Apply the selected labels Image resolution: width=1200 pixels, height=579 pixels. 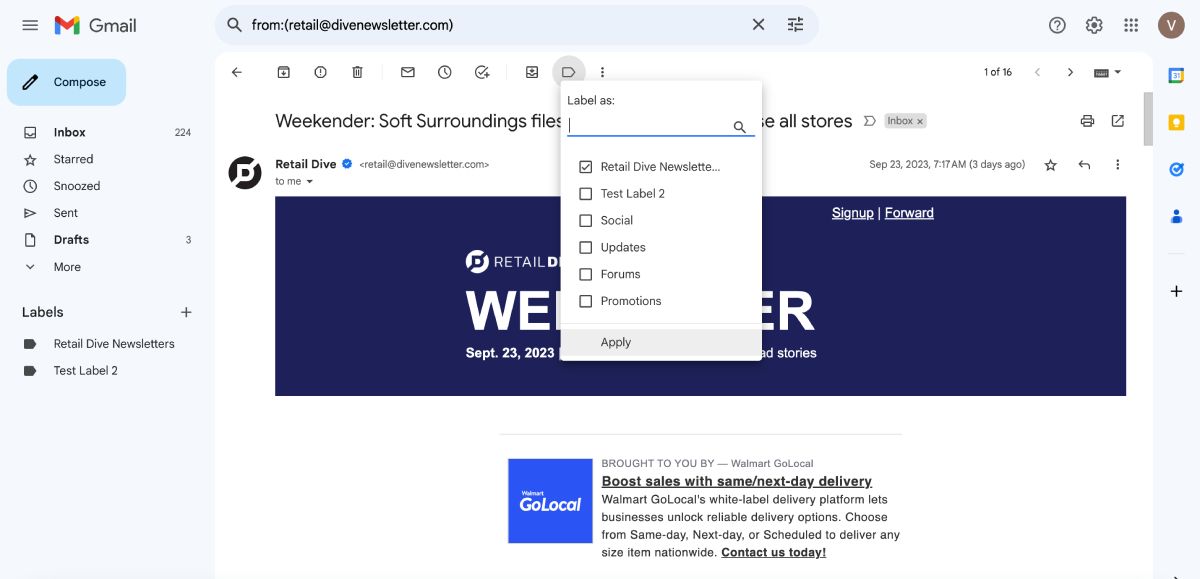[615, 341]
